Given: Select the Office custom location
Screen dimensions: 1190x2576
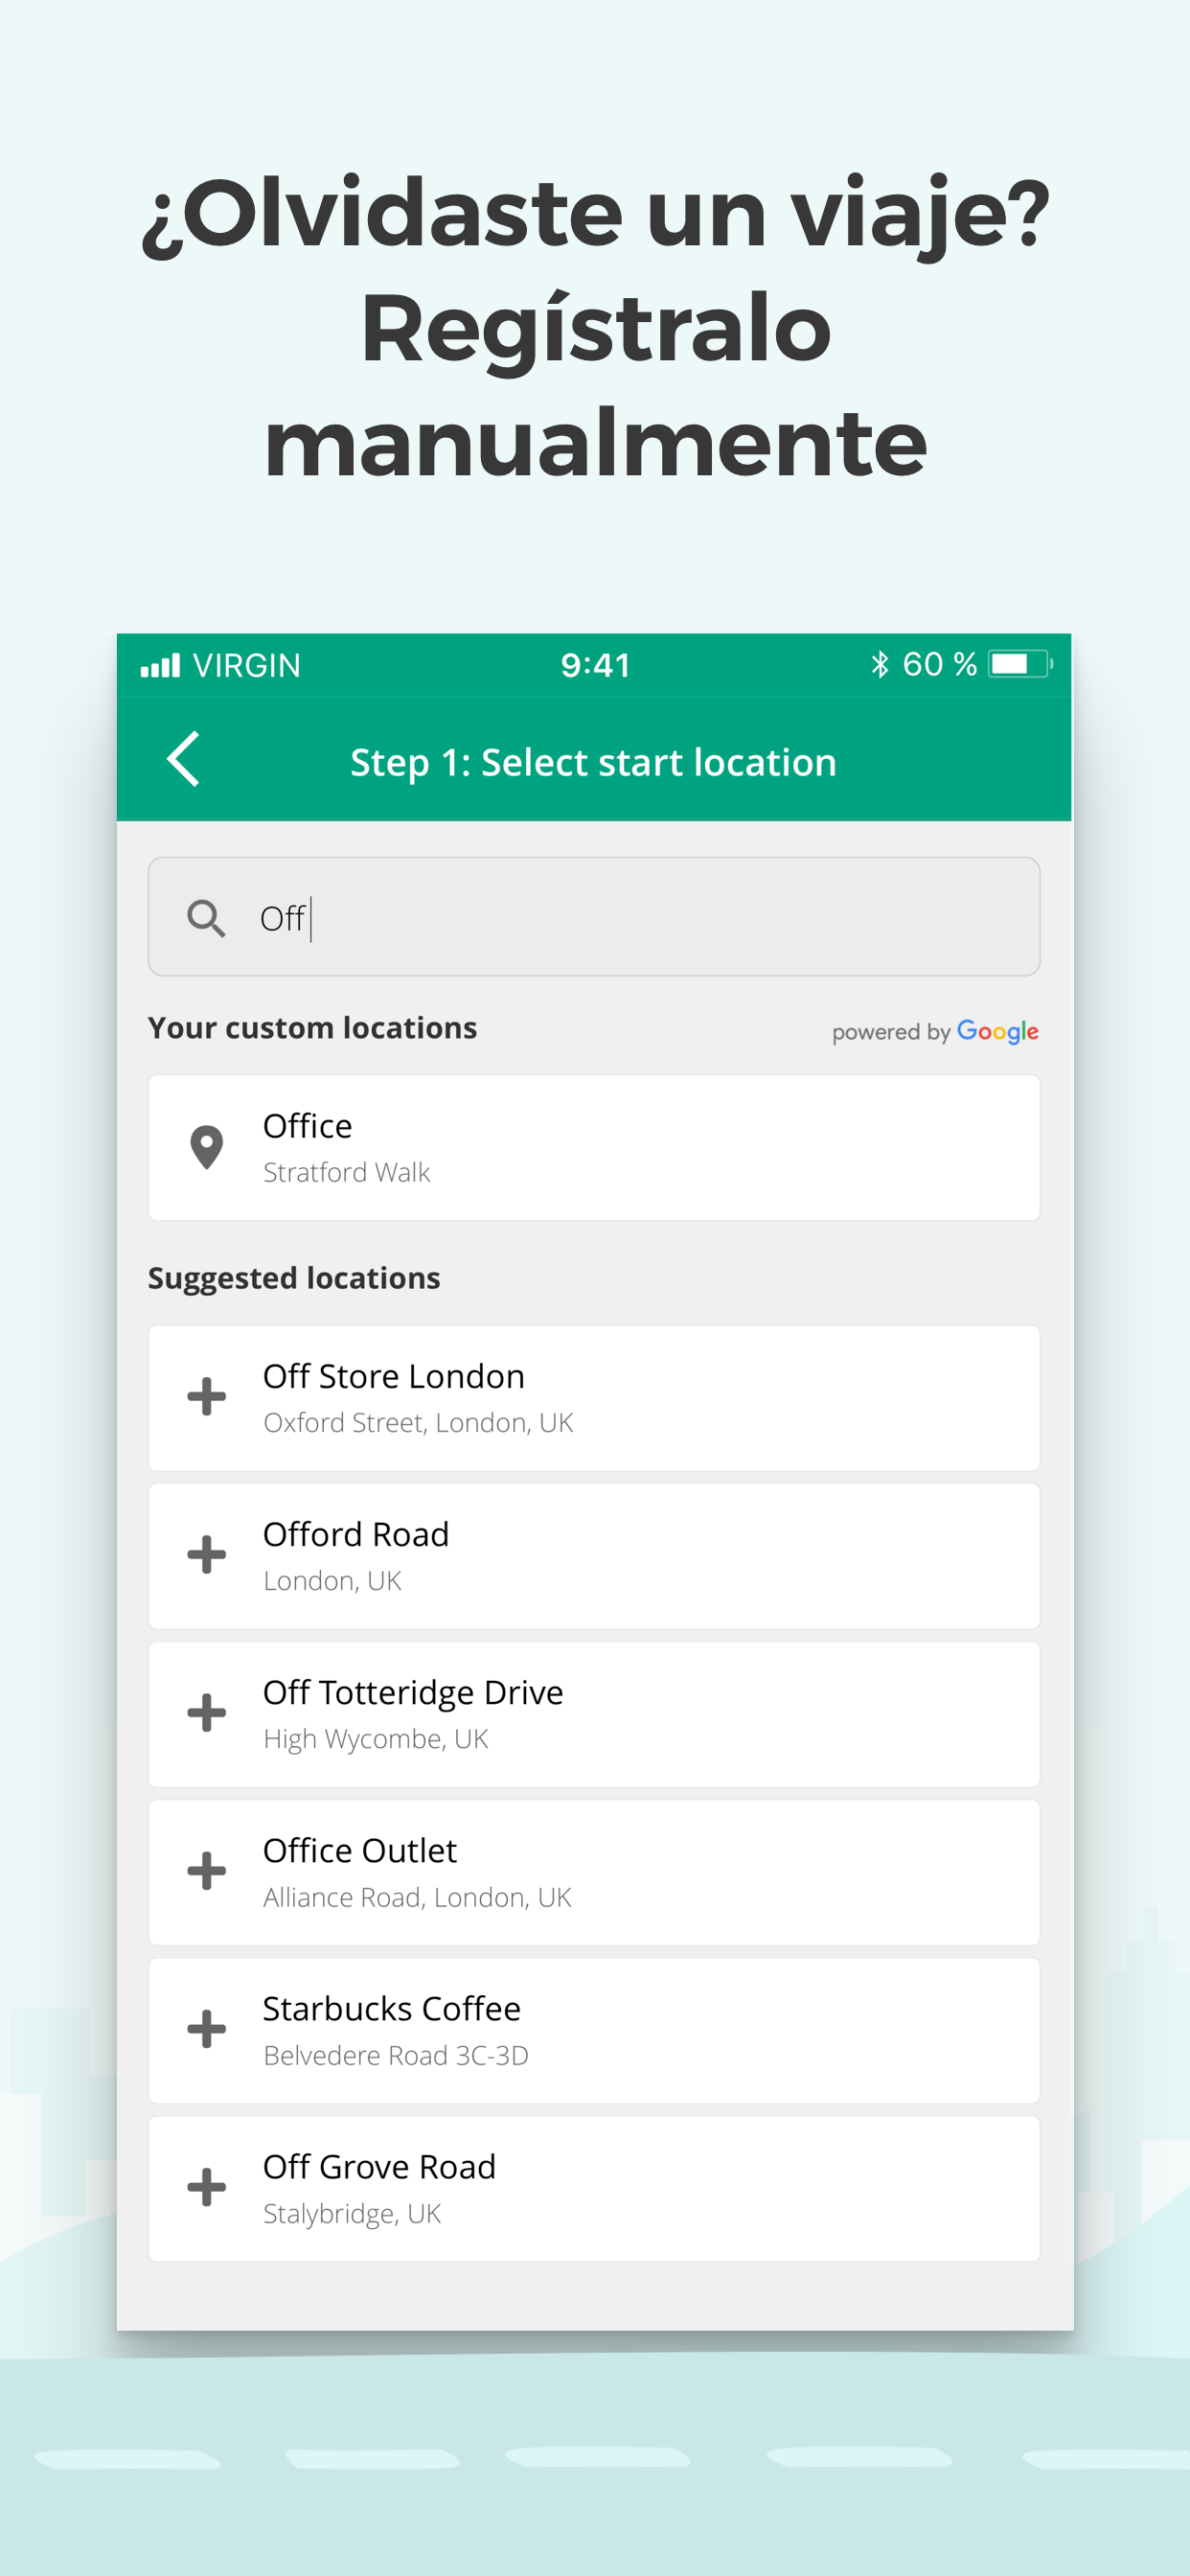Looking at the screenshot, I should click(594, 1148).
